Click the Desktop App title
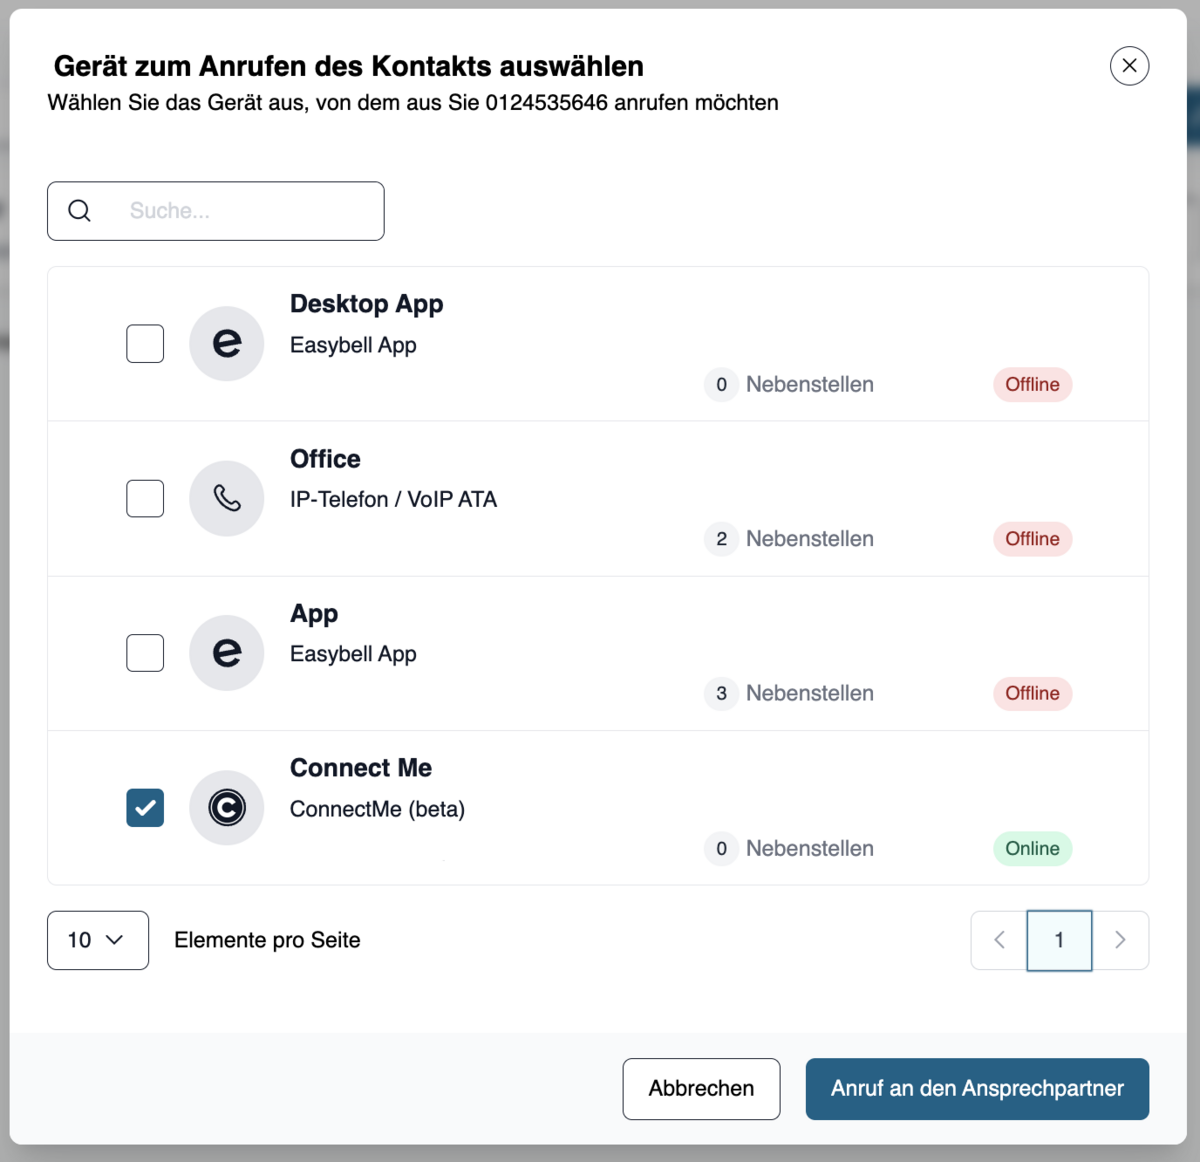1200x1162 pixels. pyautogui.click(x=366, y=304)
